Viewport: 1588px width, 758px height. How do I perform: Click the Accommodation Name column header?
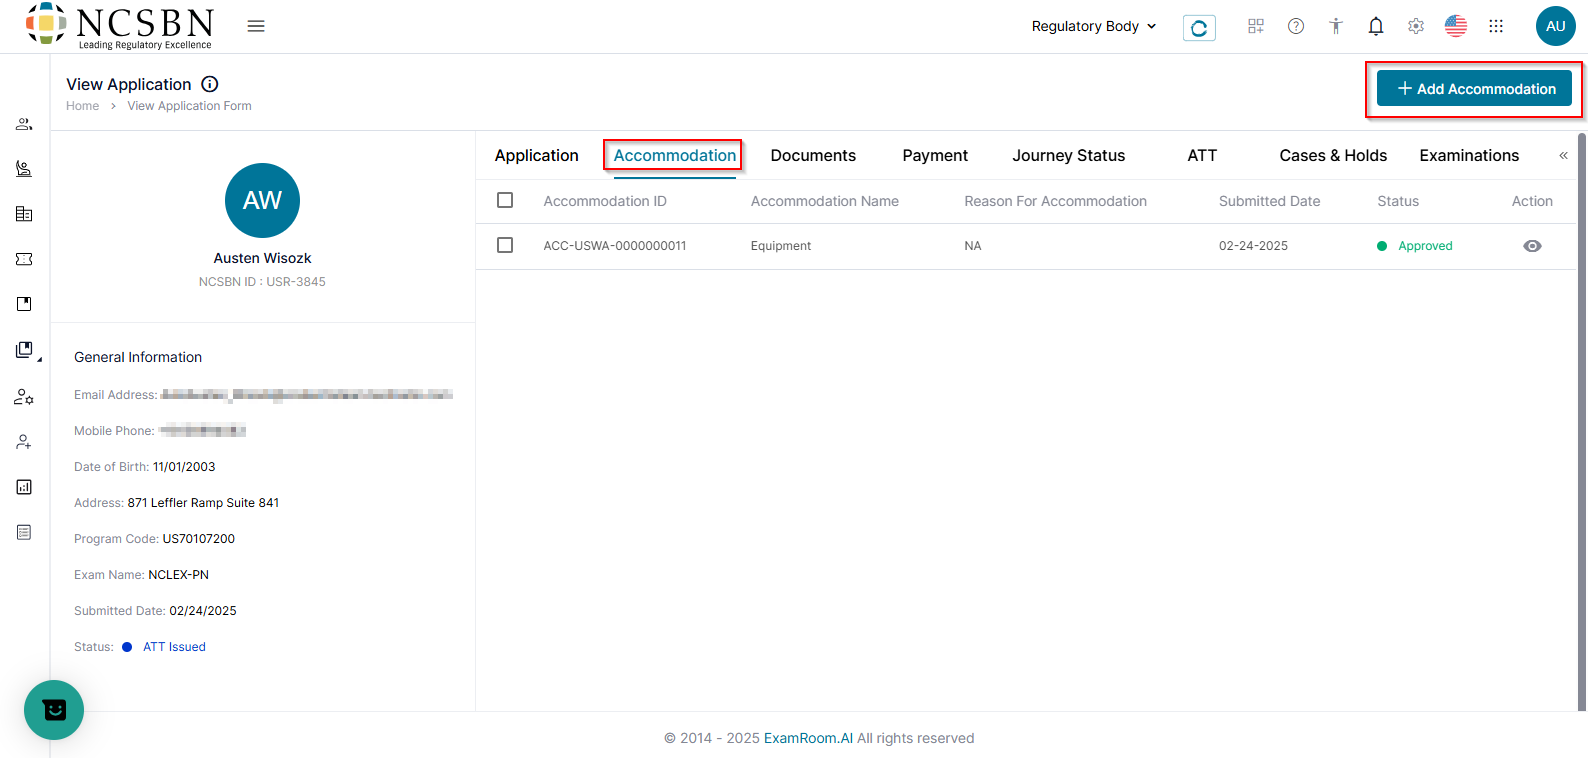point(825,201)
